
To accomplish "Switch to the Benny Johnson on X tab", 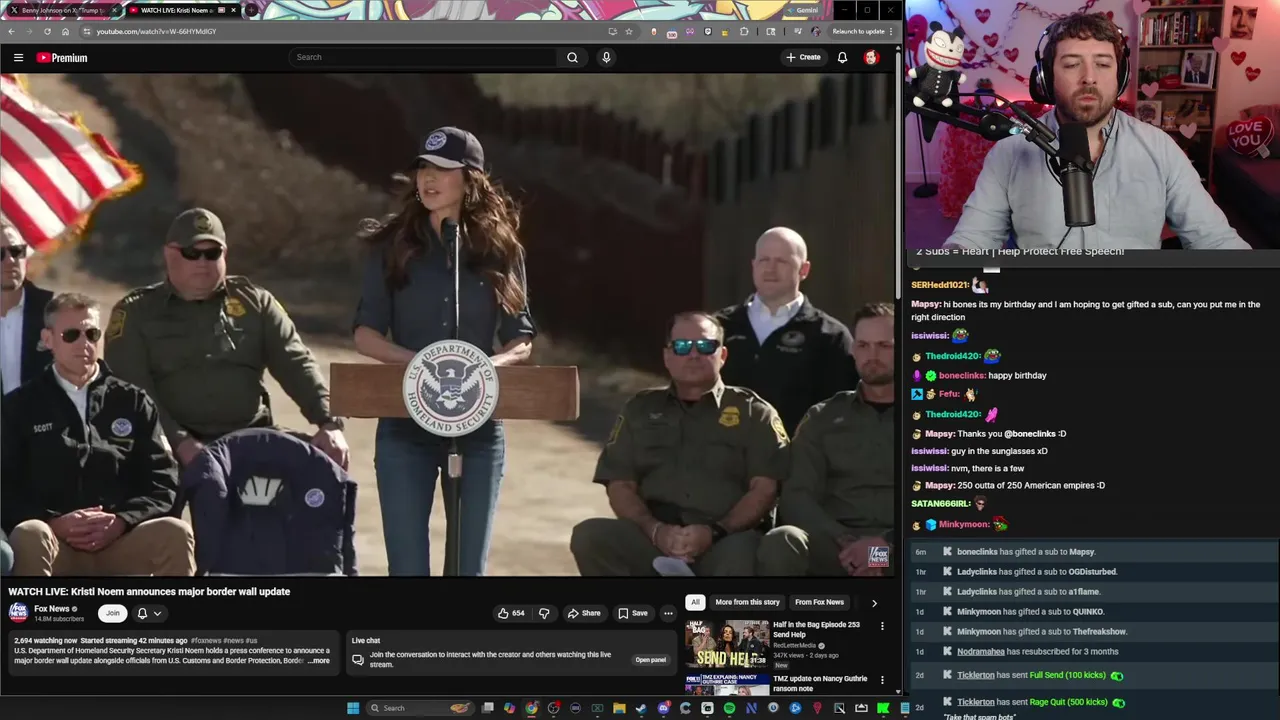I will (x=60, y=10).
